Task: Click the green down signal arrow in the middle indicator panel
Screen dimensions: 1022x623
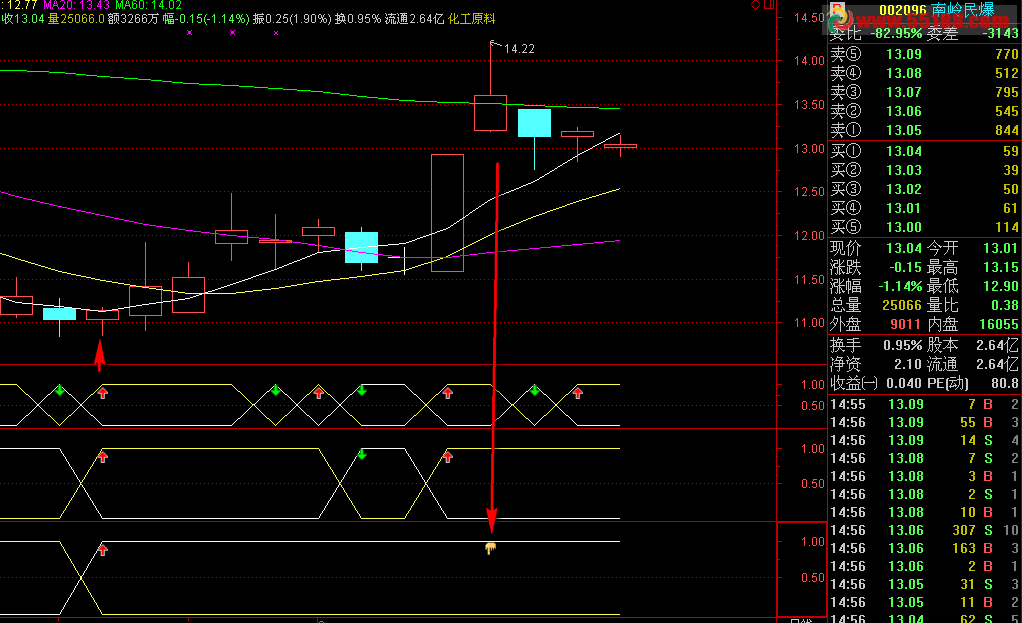Action: 362,454
